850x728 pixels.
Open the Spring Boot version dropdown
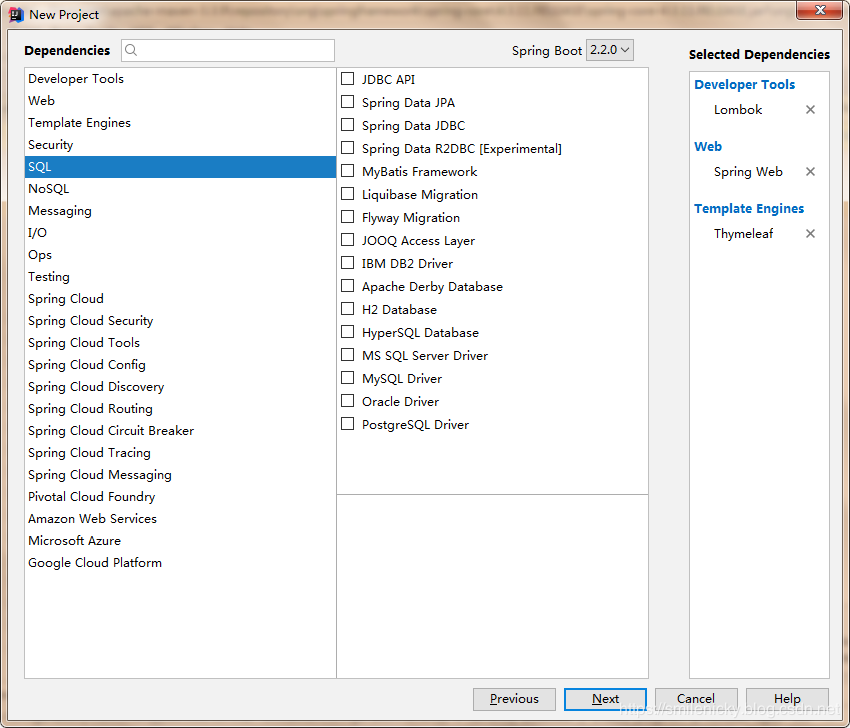[609, 50]
